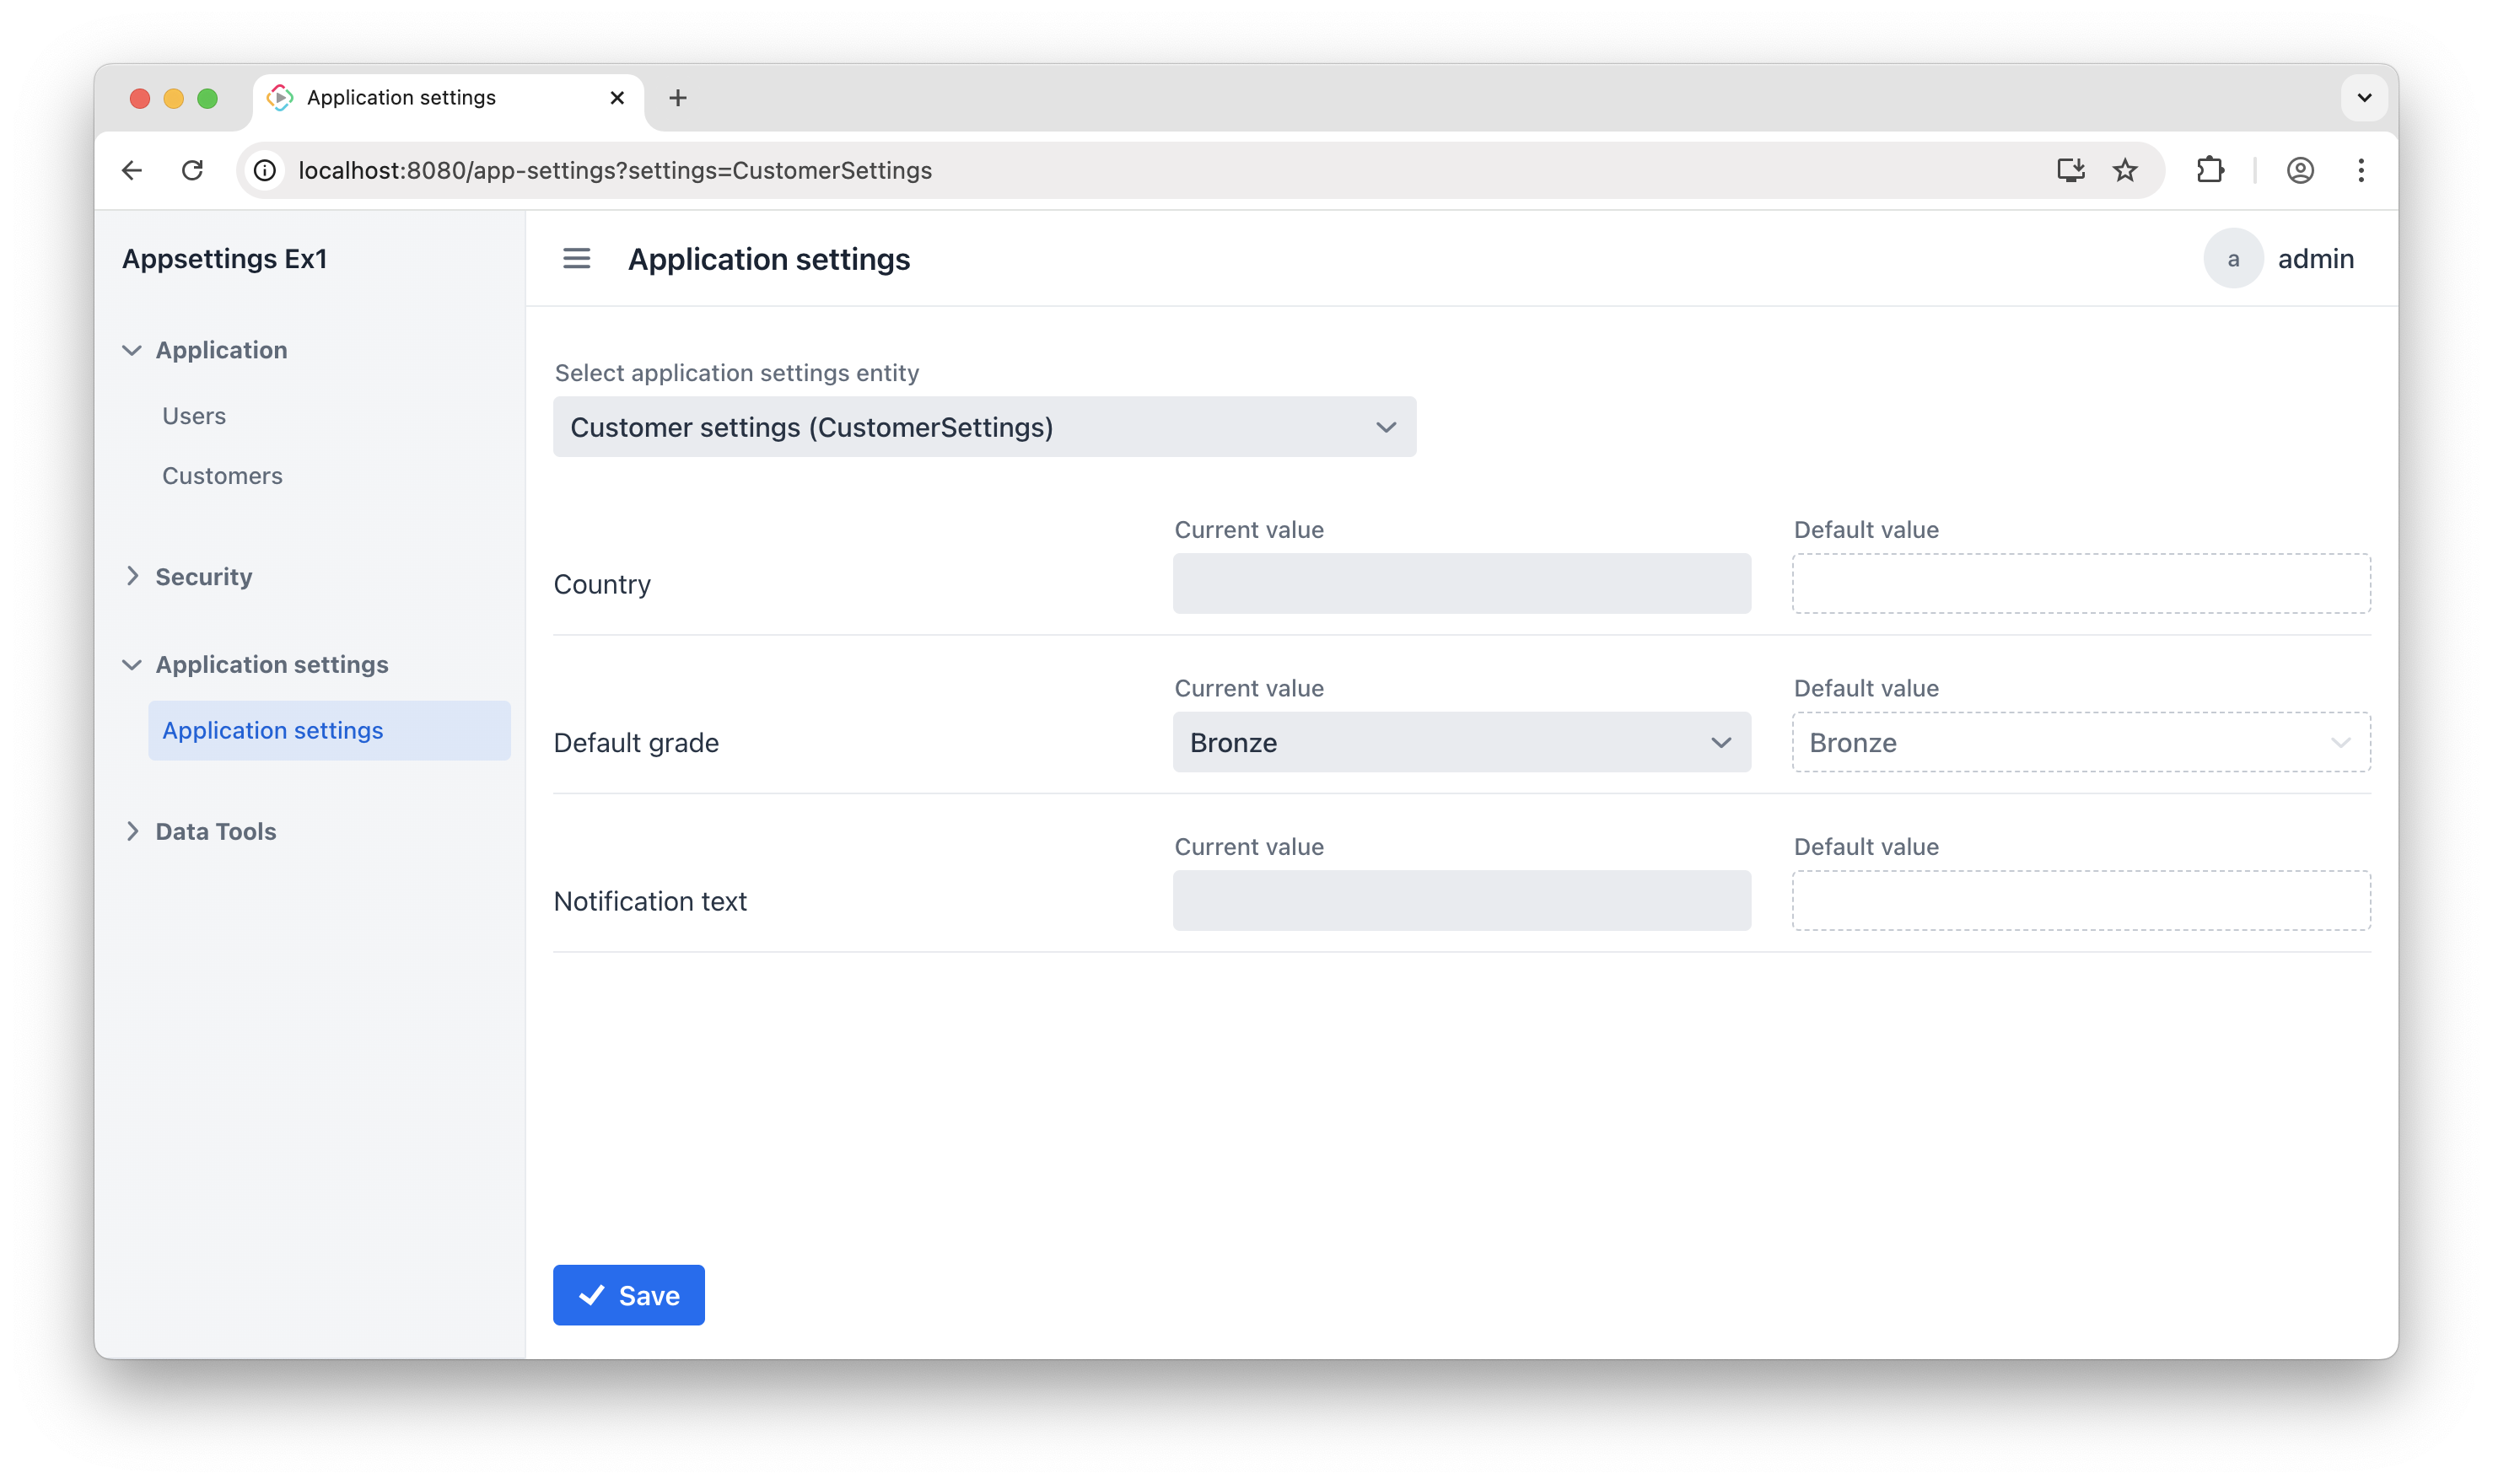The image size is (2493, 1484).
Task: Click the Save button
Action: click(628, 1295)
